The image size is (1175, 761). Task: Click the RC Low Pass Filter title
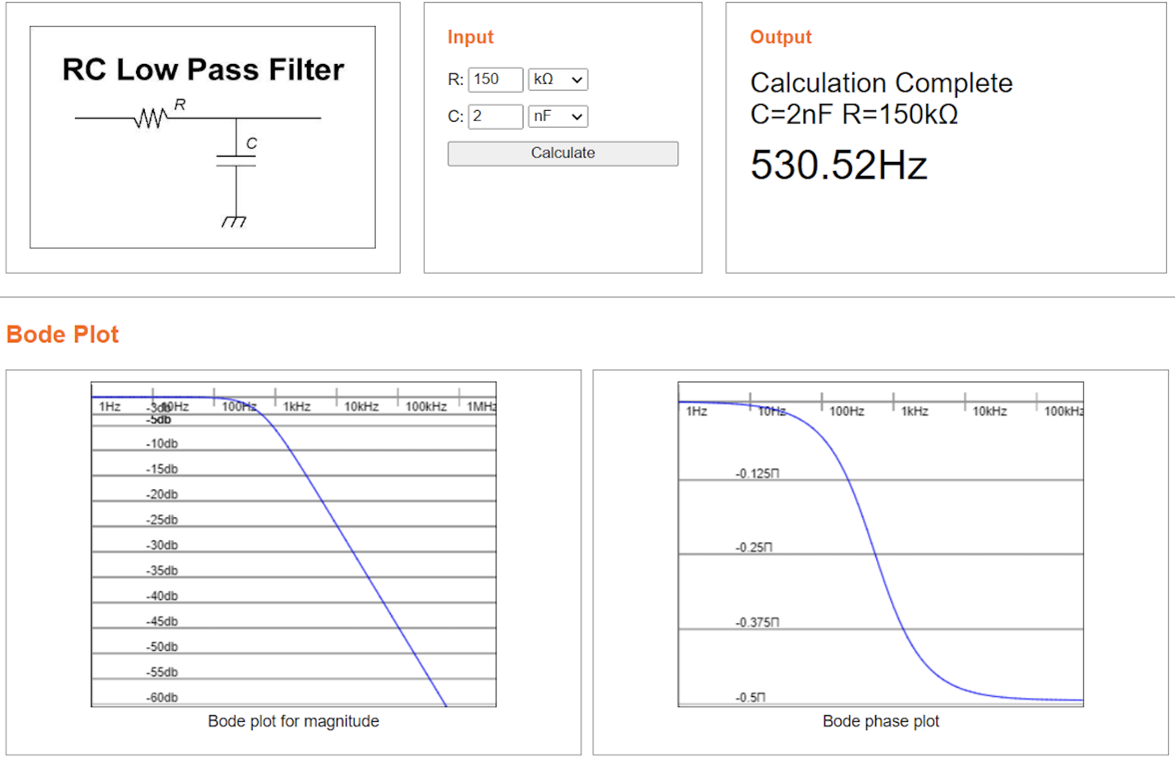tap(203, 70)
